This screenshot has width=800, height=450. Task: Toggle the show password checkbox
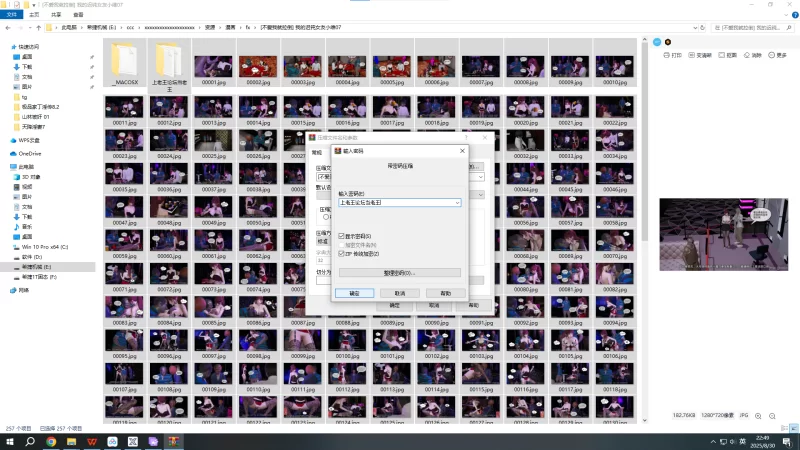point(341,236)
